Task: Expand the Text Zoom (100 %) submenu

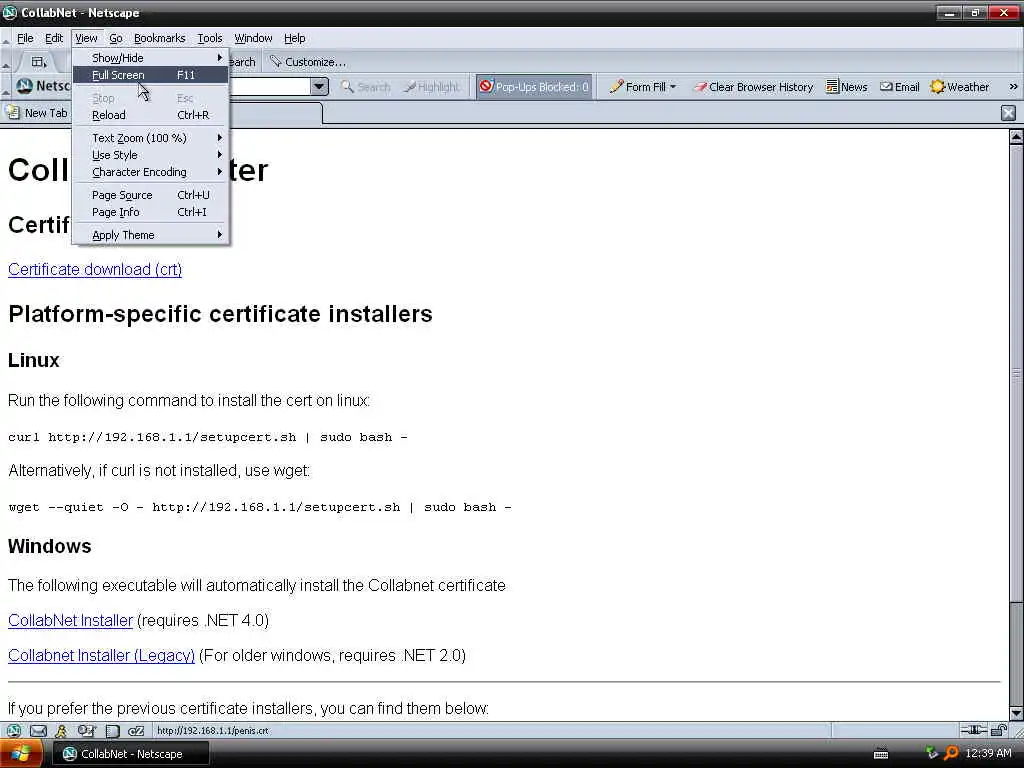Action: pos(150,138)
